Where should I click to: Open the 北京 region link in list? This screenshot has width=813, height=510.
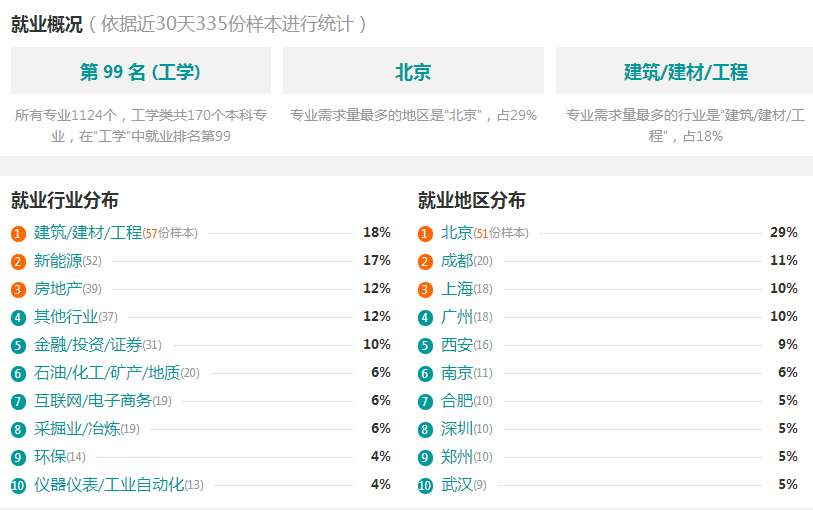coord(457,232)
